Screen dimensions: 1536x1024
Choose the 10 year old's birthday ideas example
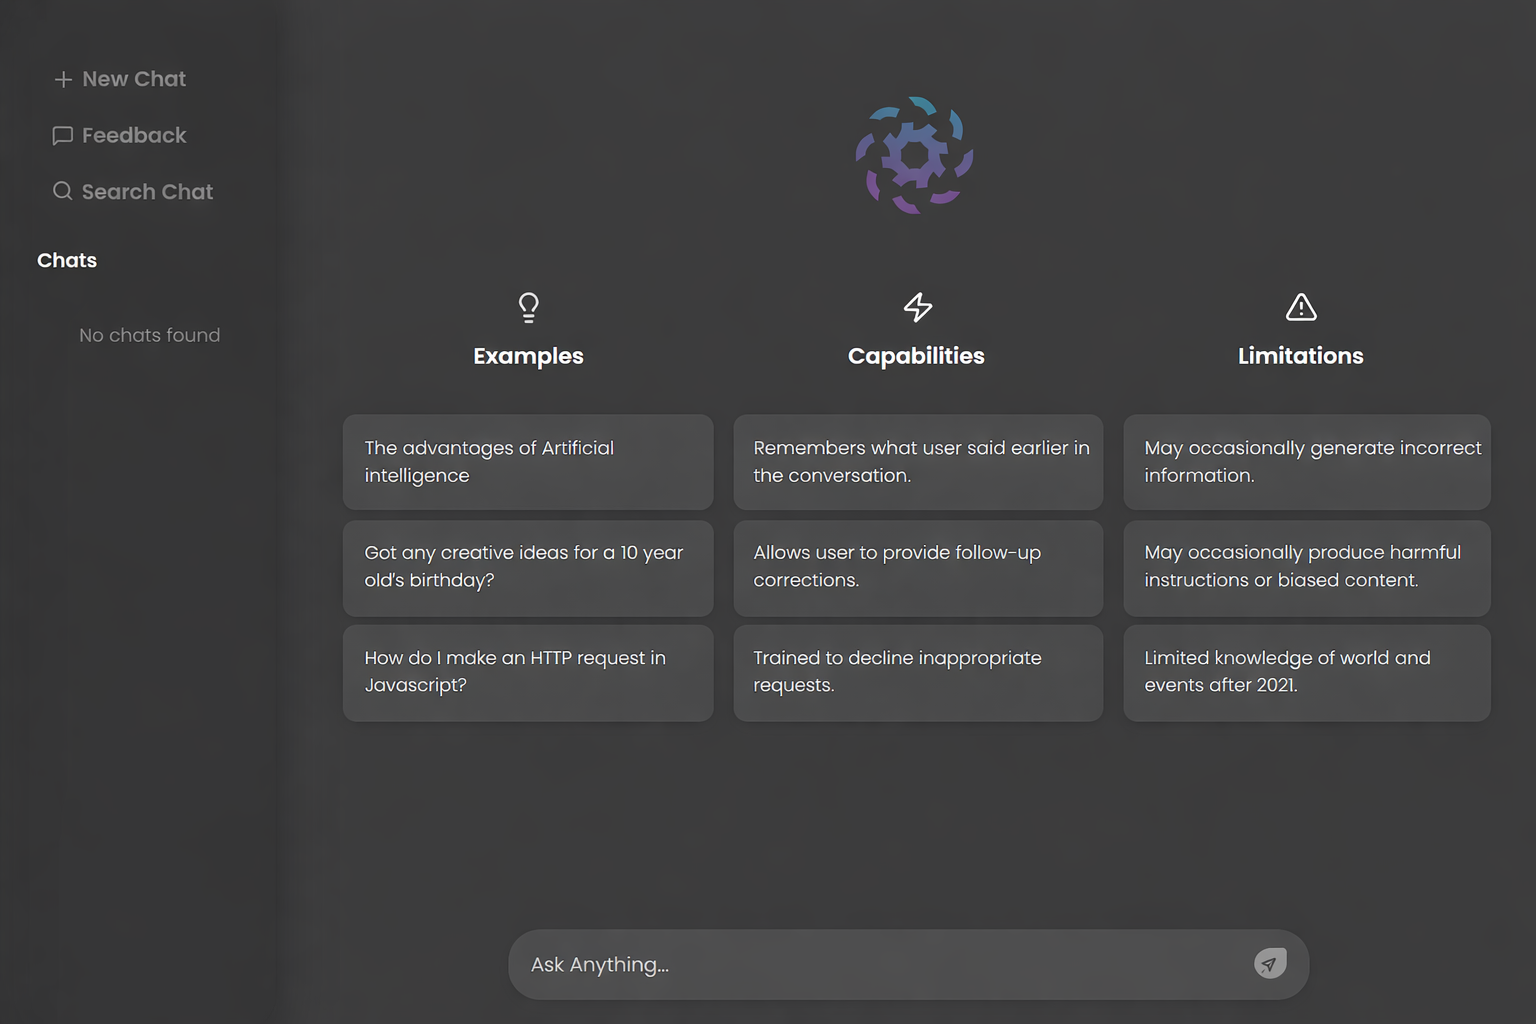528,567
